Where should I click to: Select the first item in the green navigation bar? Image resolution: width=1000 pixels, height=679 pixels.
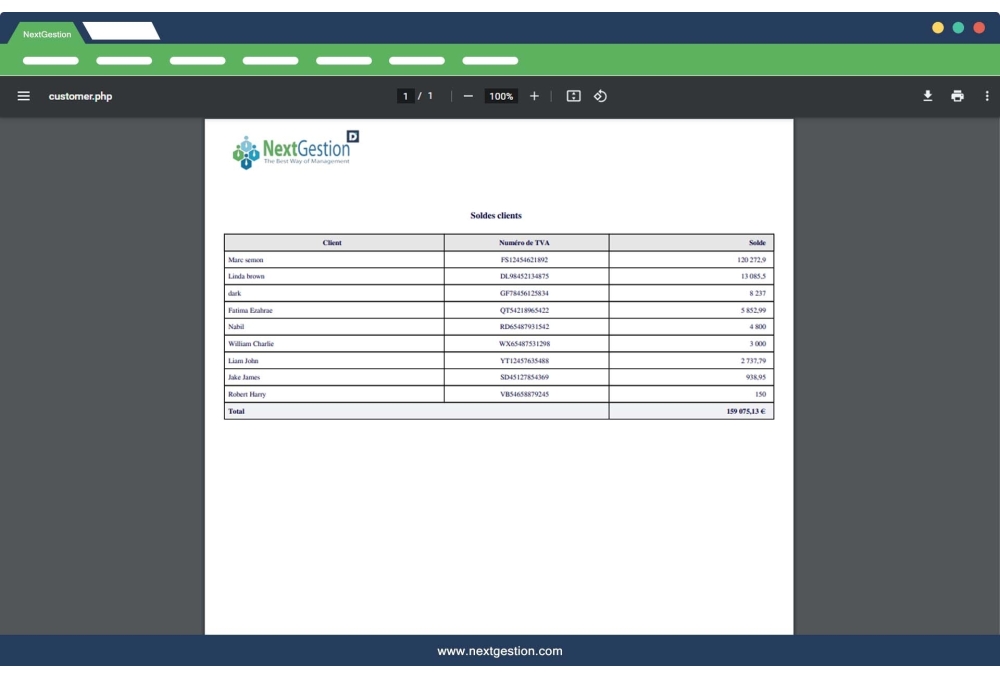tap(49, 61)
